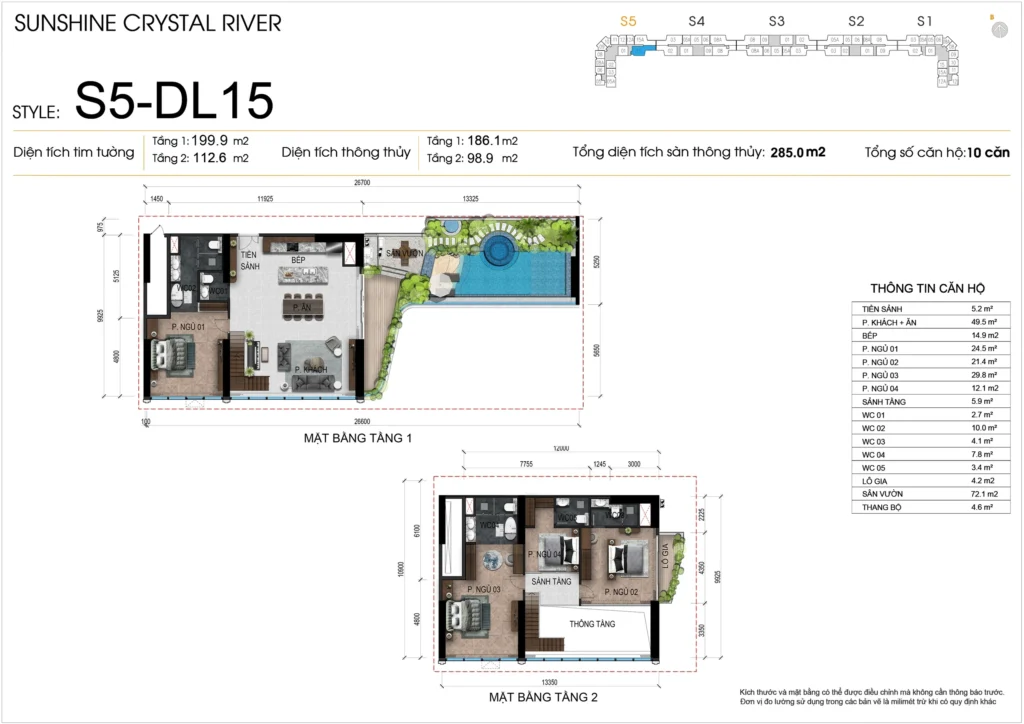Click the round swimming pool in the garden
Viewport: 1024px width, 724px height.
coord(496,246)
